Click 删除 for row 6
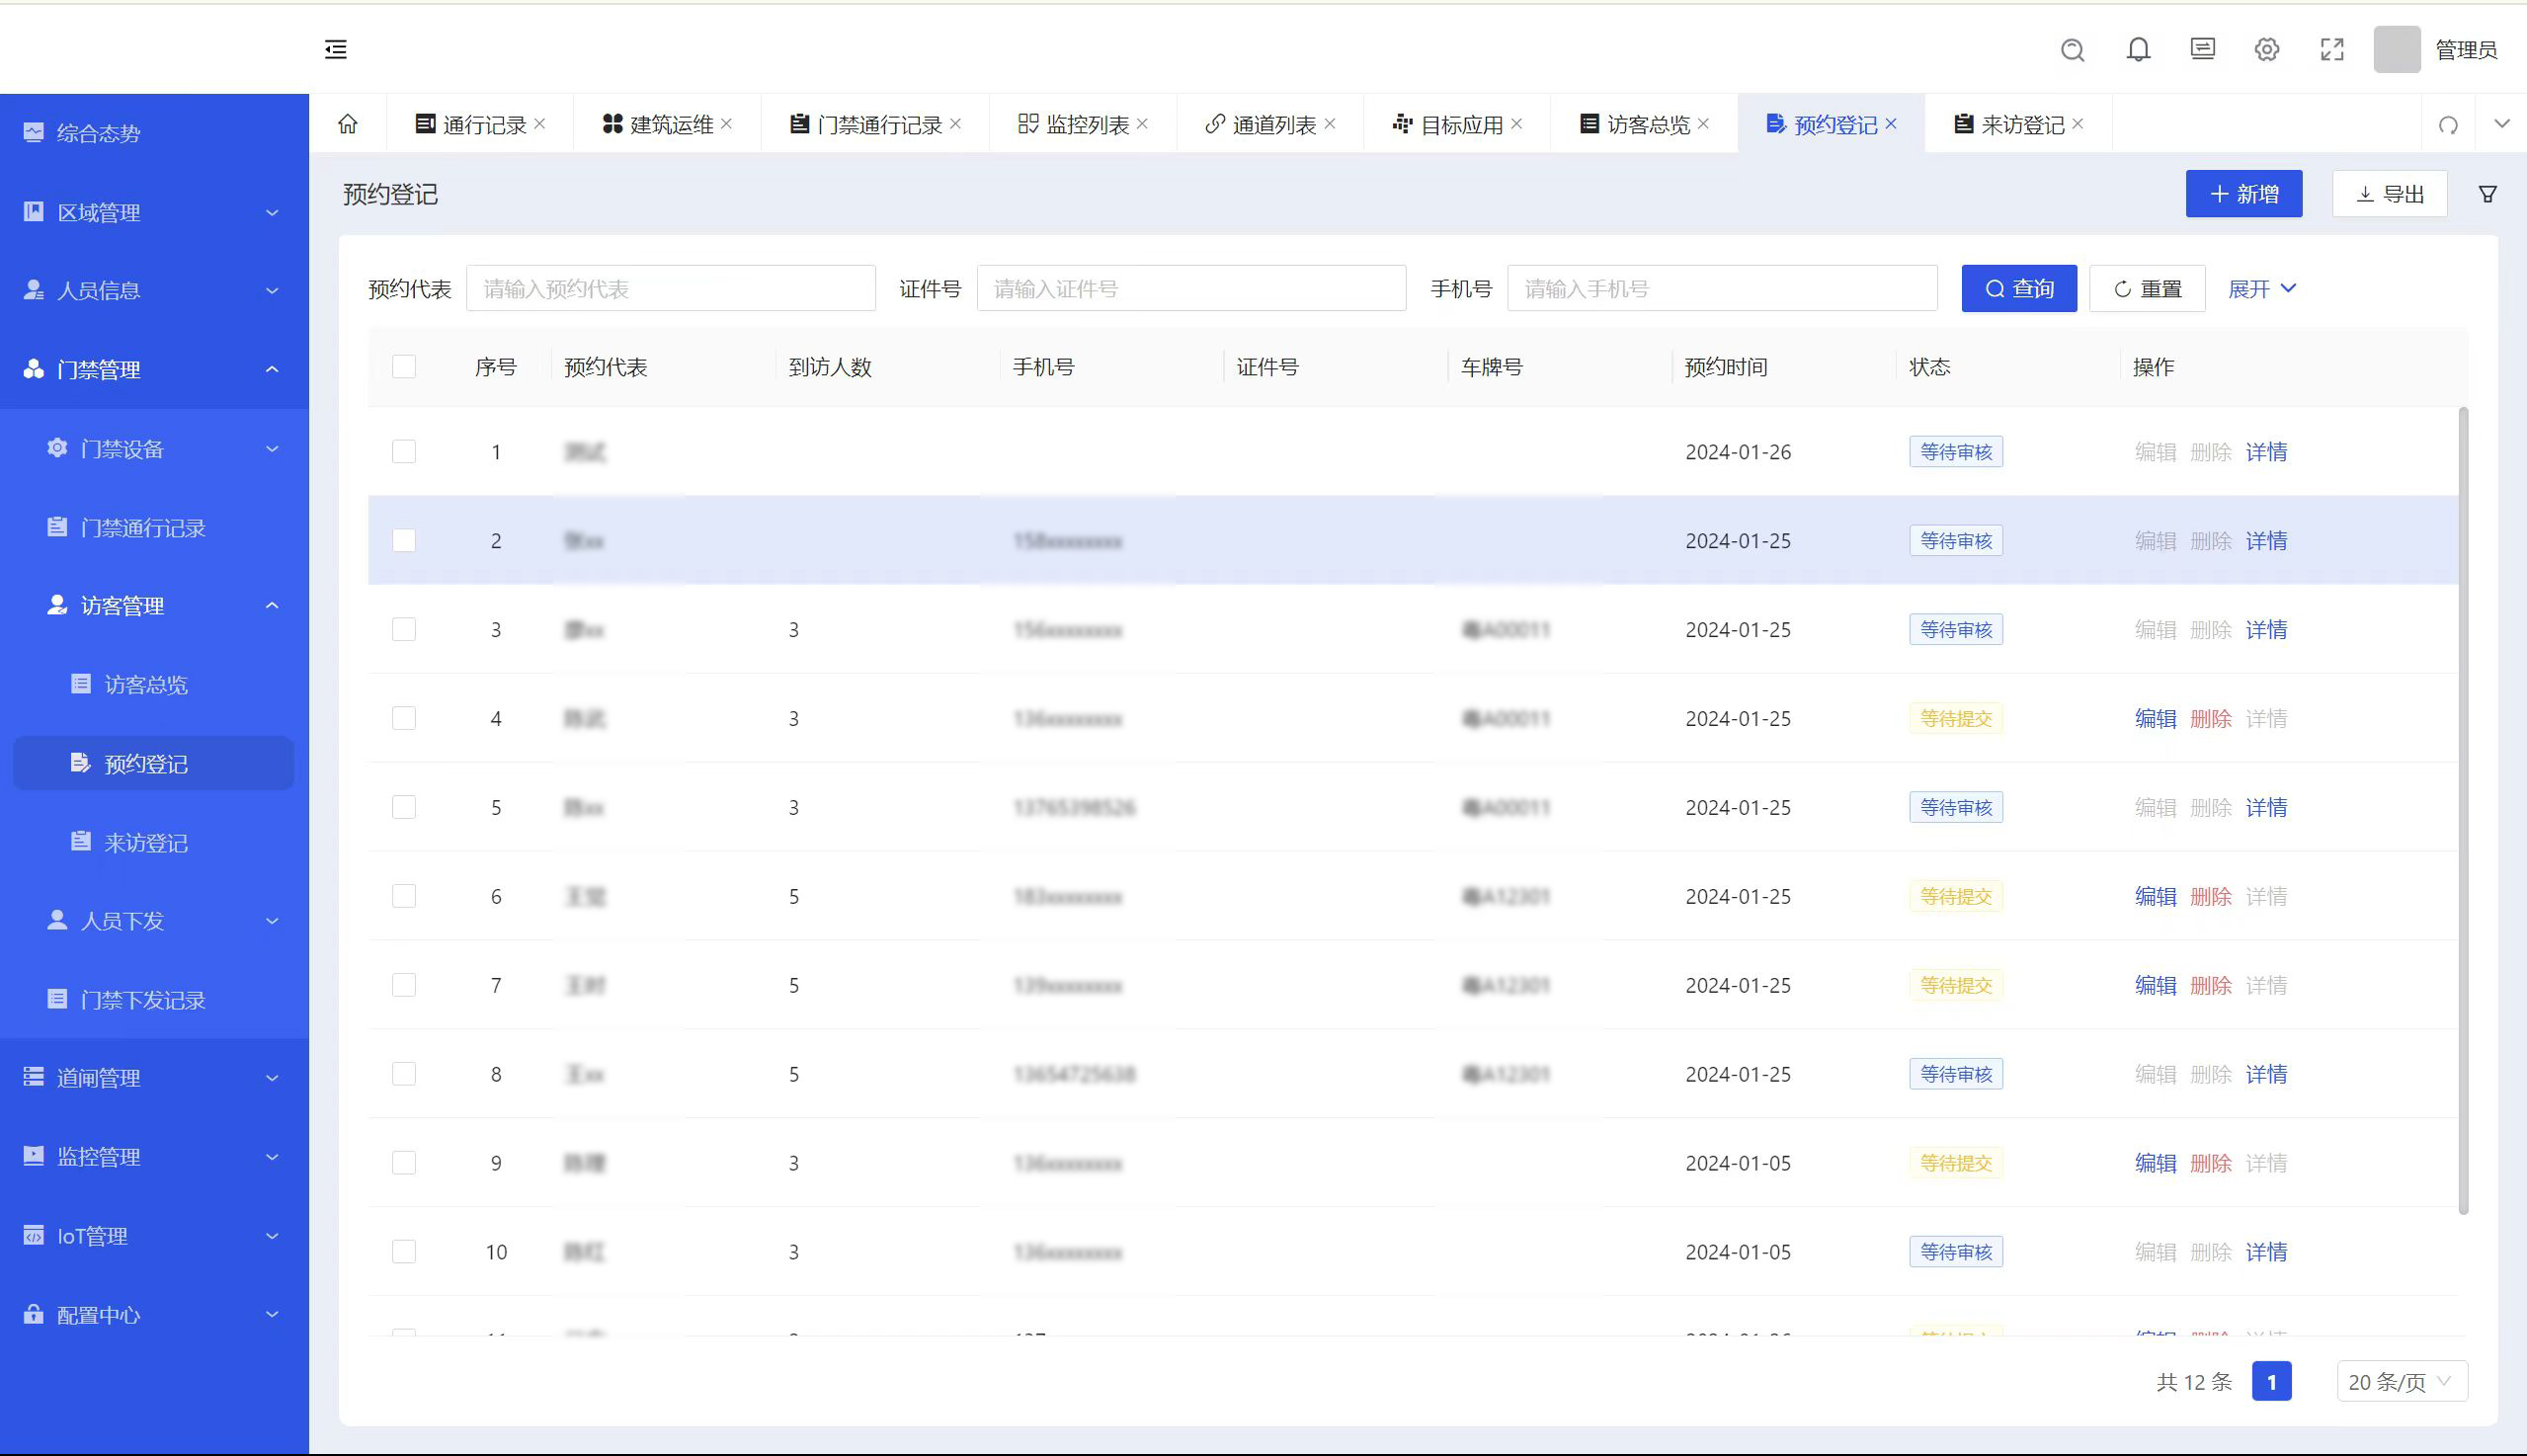This screenshot has height=1456, width=2527. point(2211,896)
